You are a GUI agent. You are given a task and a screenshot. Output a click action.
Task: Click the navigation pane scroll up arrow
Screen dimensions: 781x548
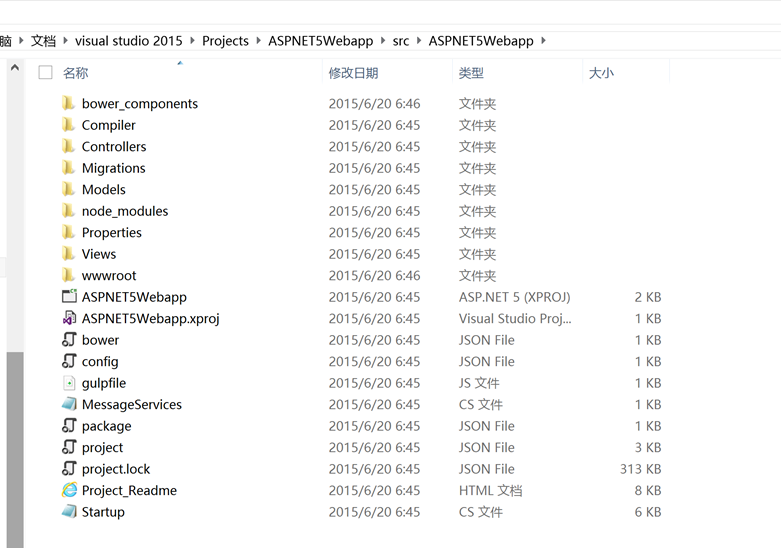15,67
